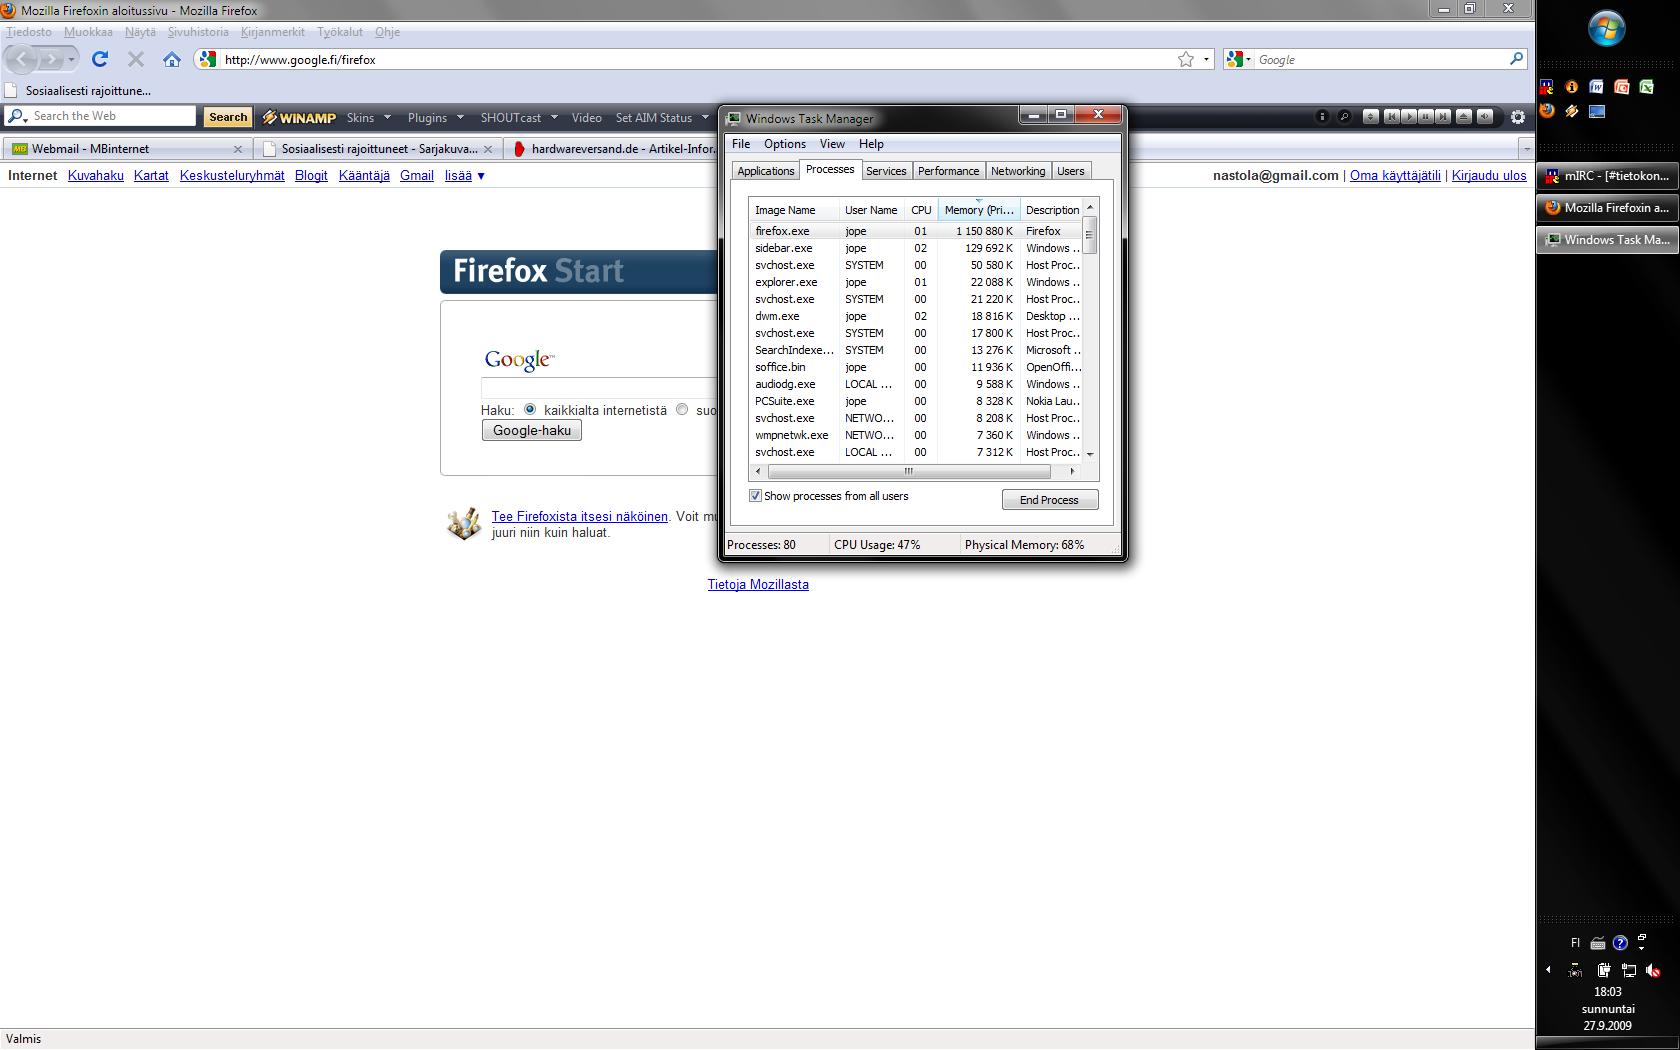The height and width of the screenshot is (1050, 1680).
Task: Open Task Manager Options menu
Action: [785, 144]
